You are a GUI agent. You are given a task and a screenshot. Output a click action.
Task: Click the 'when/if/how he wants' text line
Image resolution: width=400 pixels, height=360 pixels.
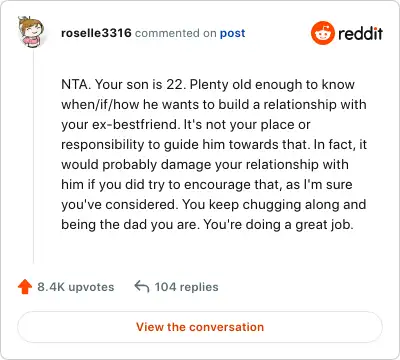[x=214, y=105]
